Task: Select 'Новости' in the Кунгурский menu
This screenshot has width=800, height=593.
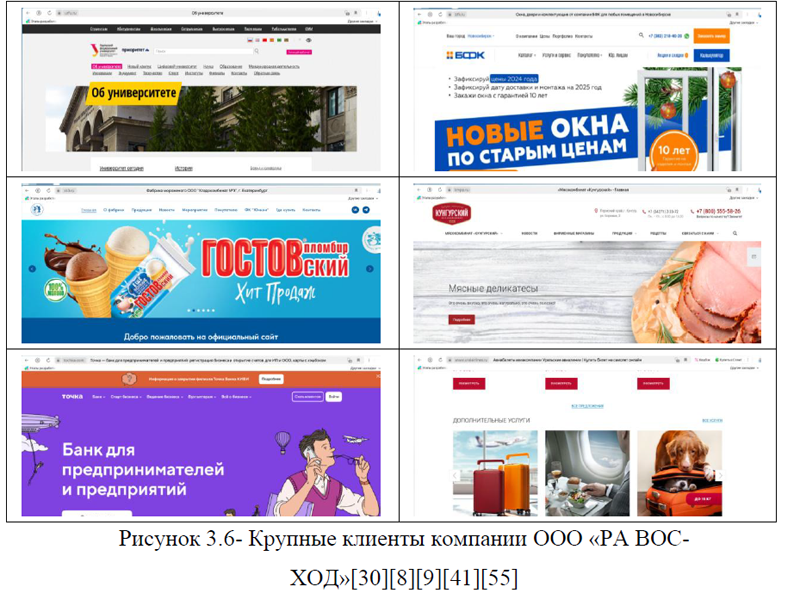Action: click(x=529, y=233)
